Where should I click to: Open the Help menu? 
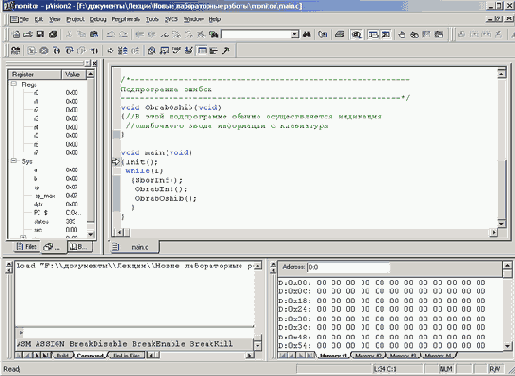click(x=215, y=19)
